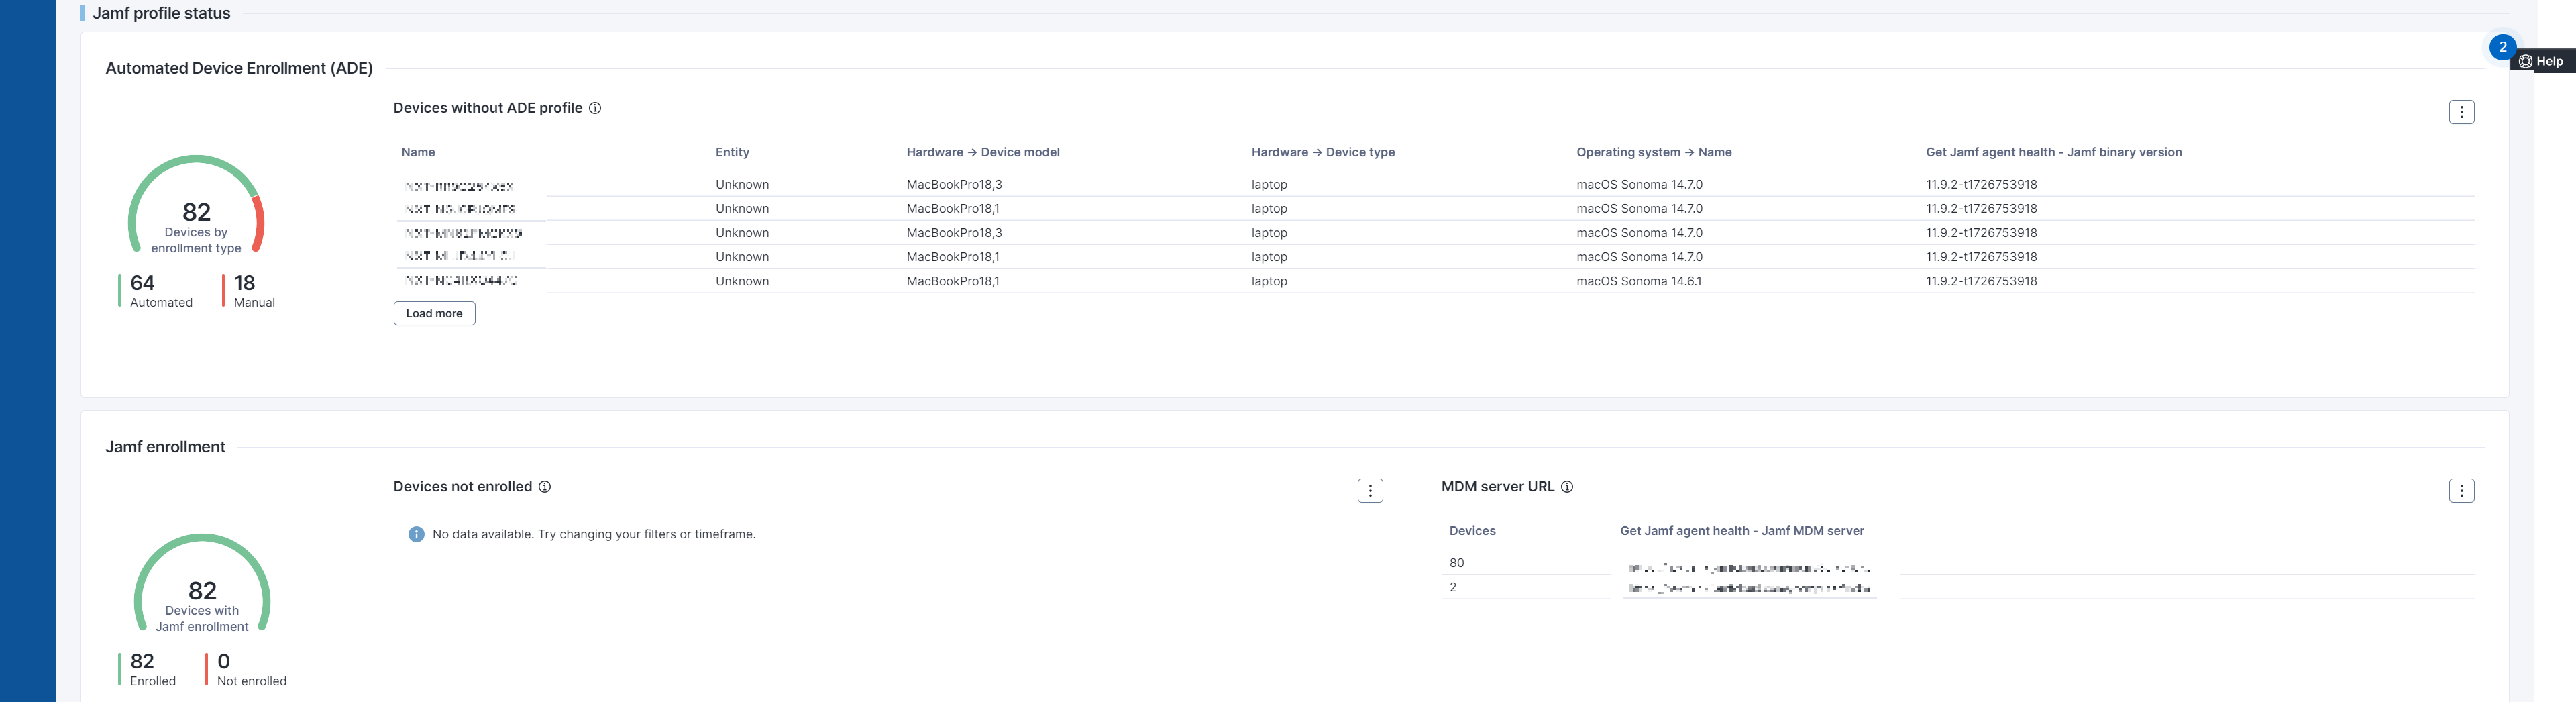The image size is (2576, 702).
Task: Click Hardware Device type column header
Action: pyautogui.click(x=1322, y=153)
